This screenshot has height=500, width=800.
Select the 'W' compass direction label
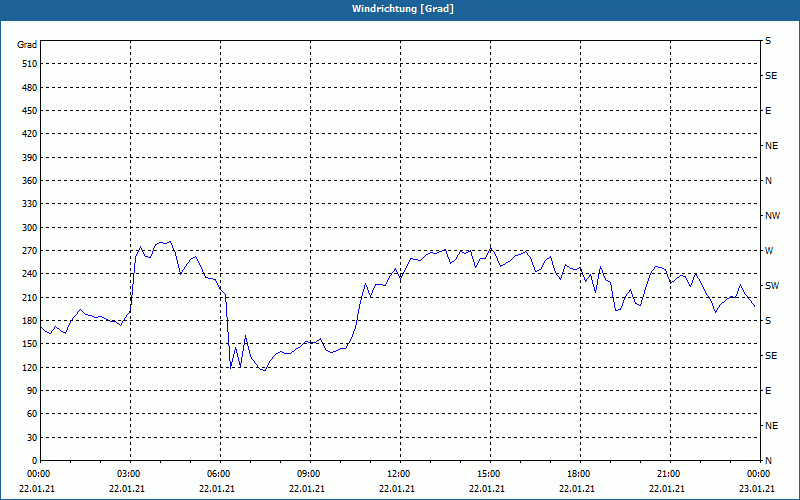[769, 251]
